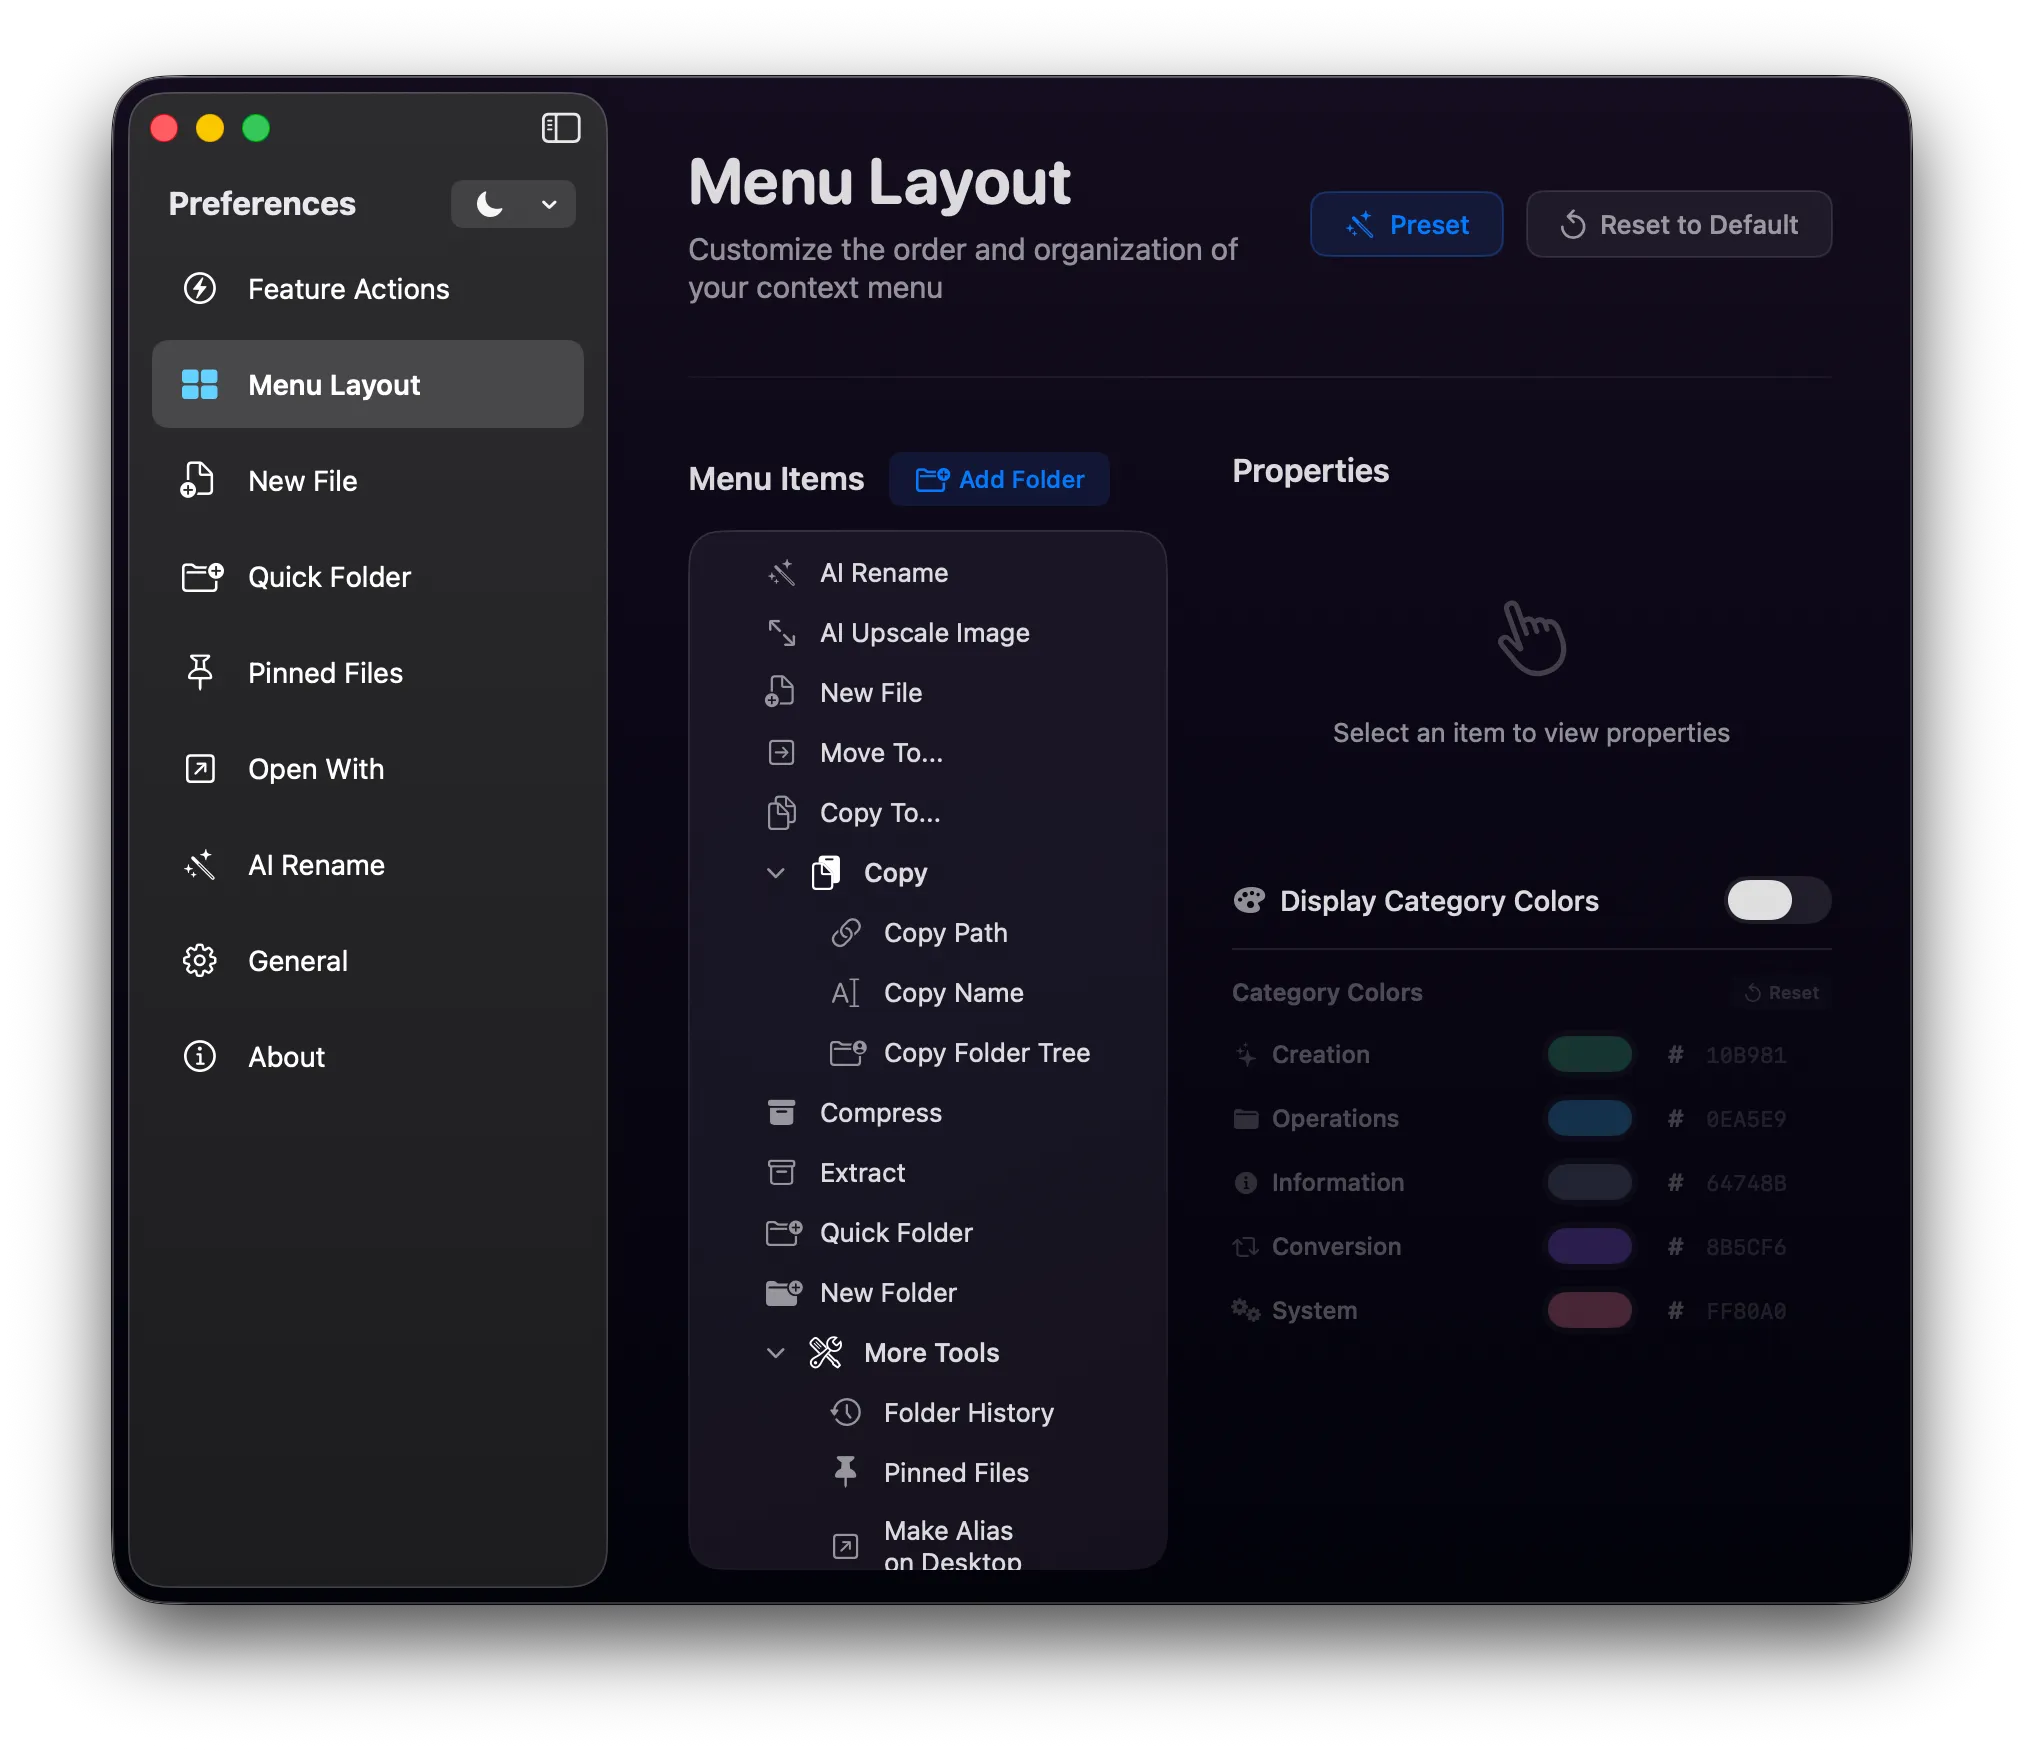Click the macOS green zoom window button
This screenshot has width=2024, height=1752.
point(256,128)
